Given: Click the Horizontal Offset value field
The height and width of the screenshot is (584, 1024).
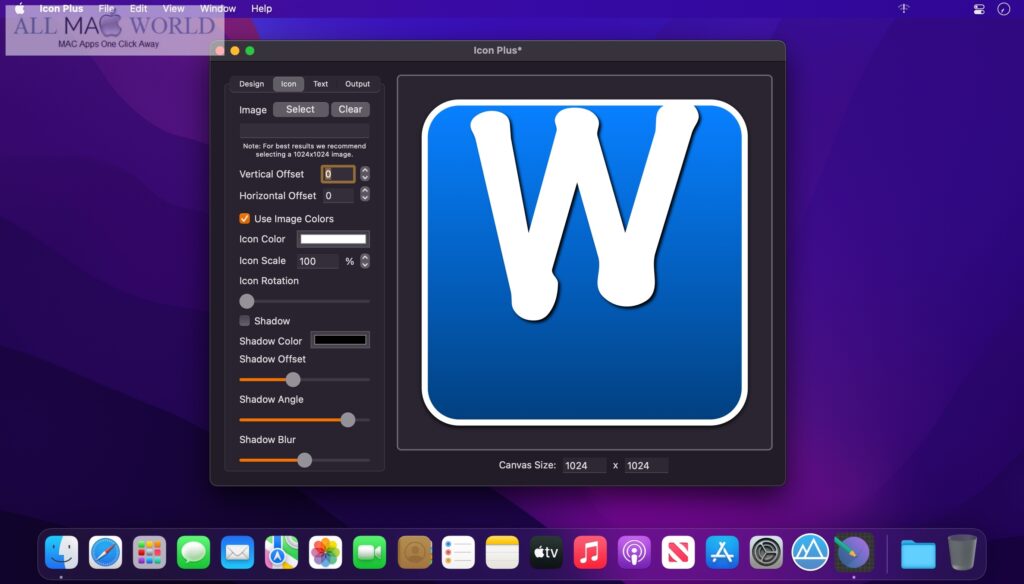Looking at the screenshot, I should tap(338, 195).
